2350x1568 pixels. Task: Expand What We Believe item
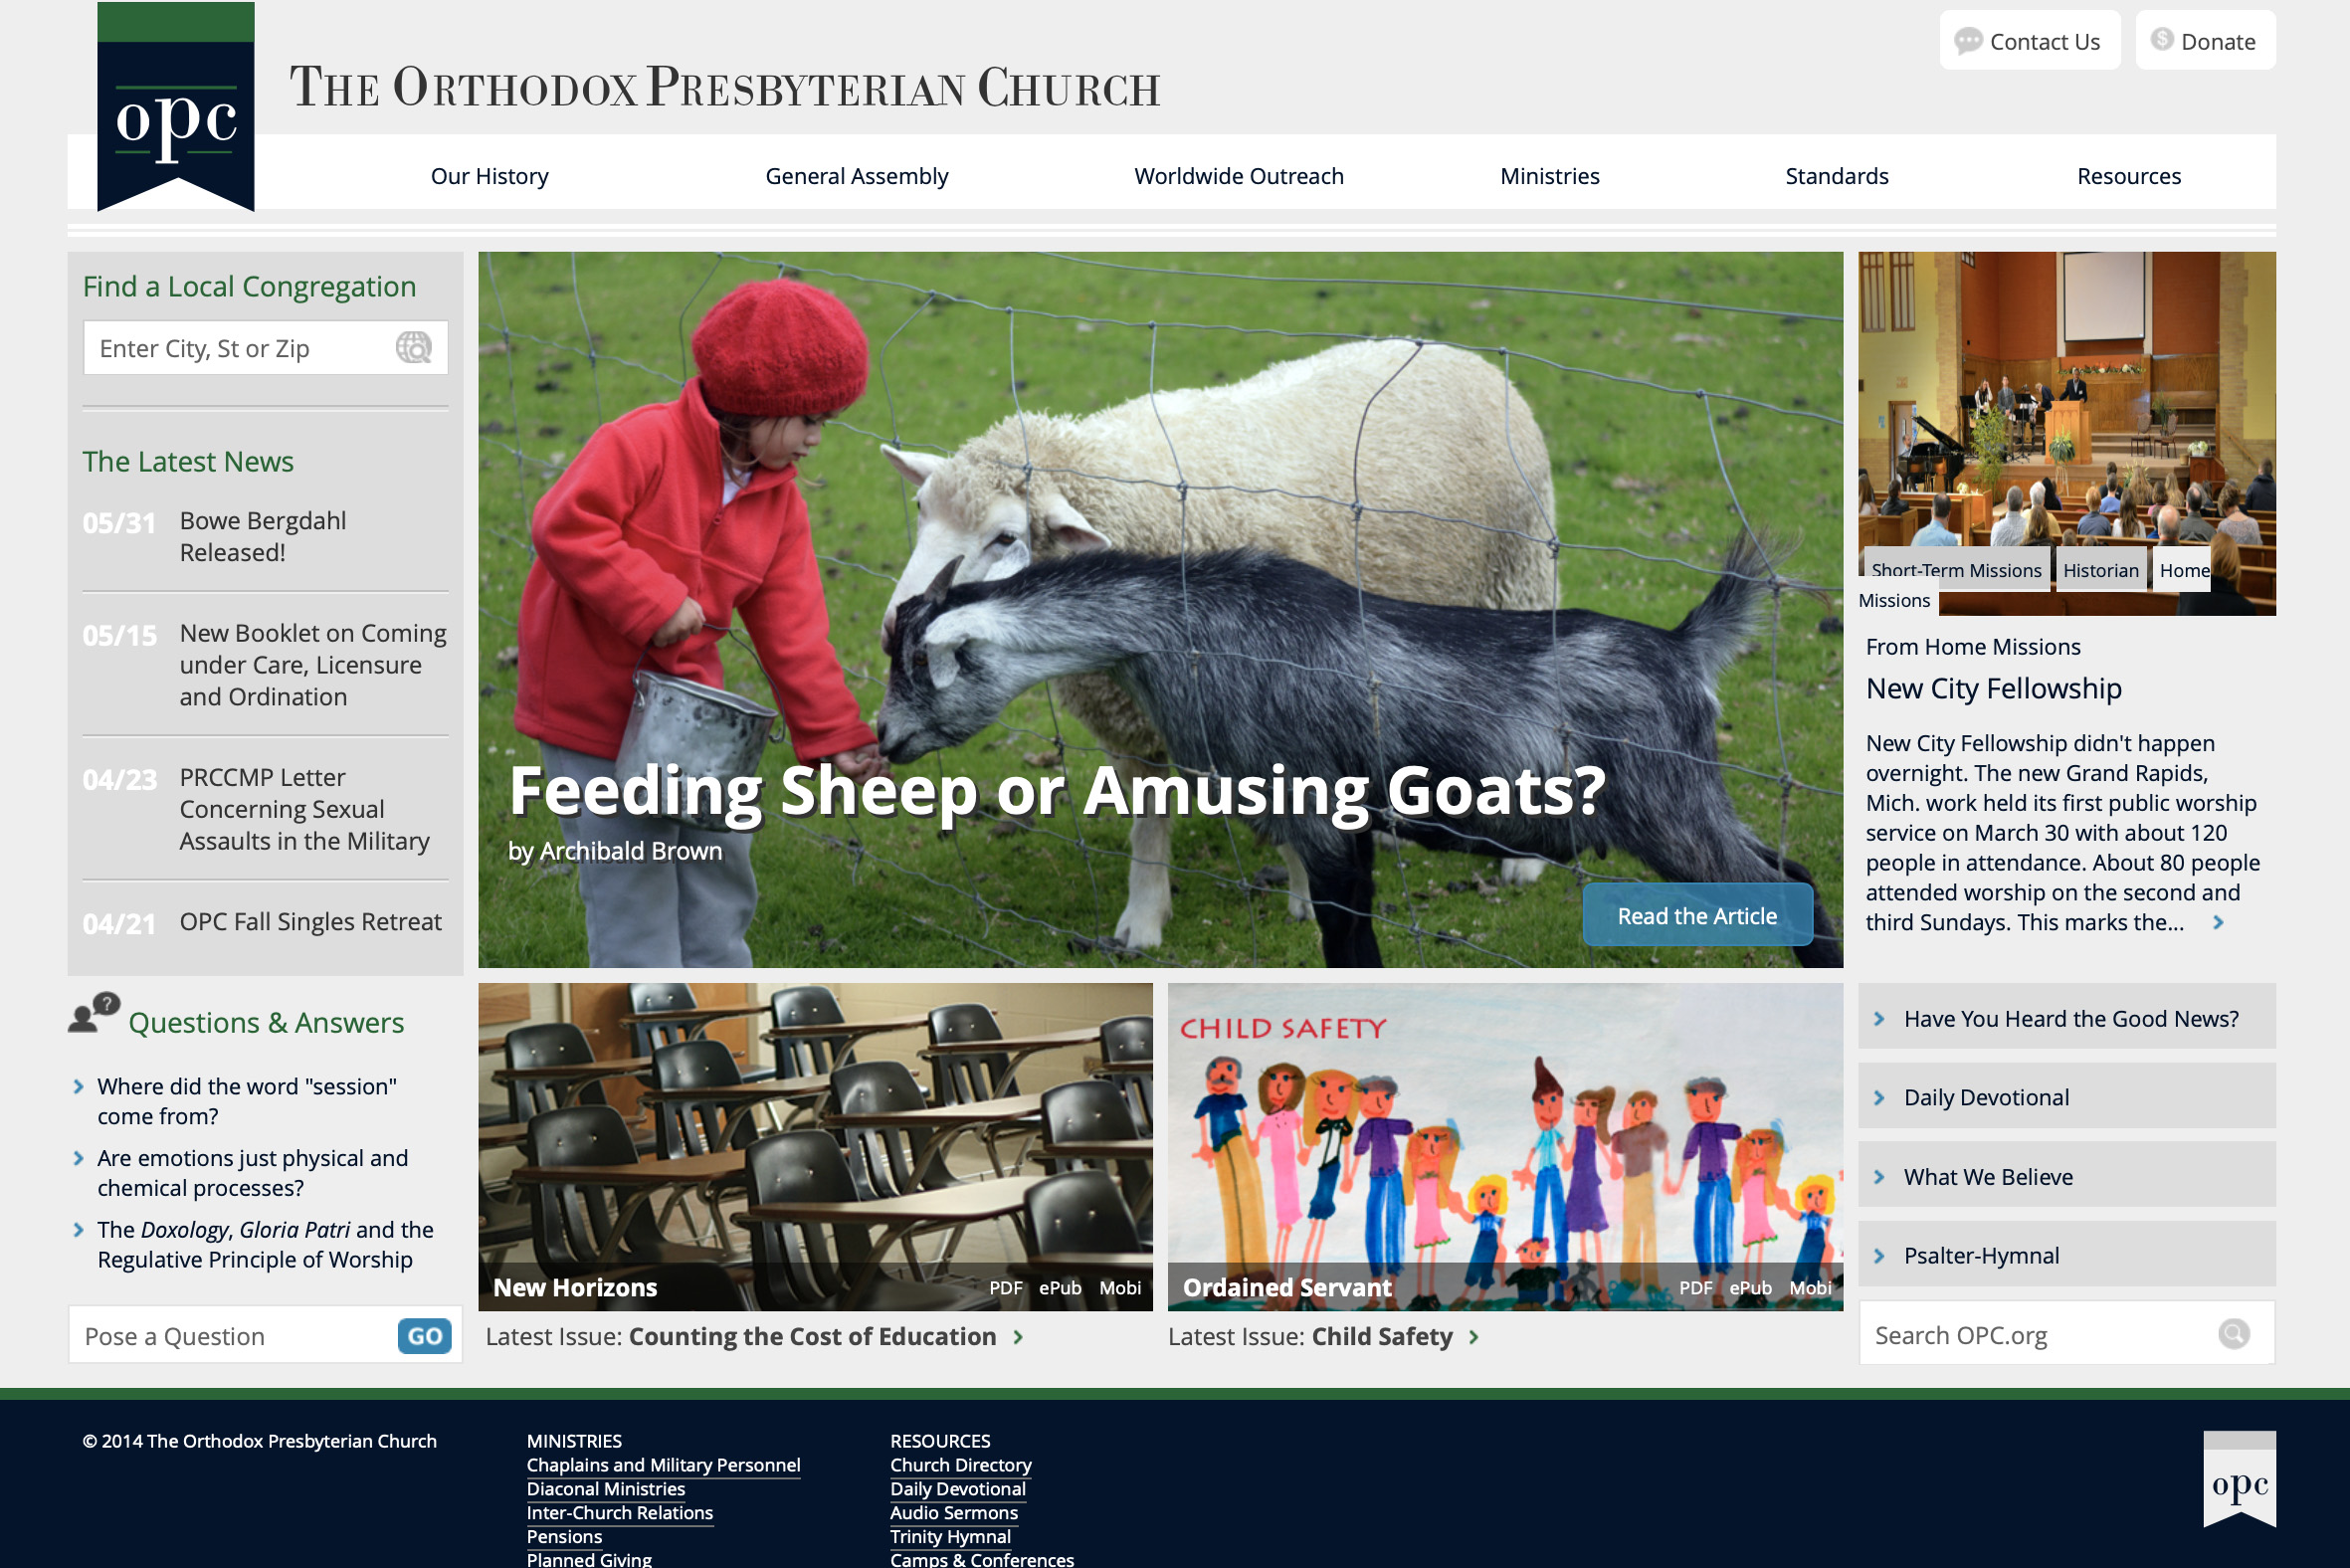pyautogui.click(x=2066, y=1176)
